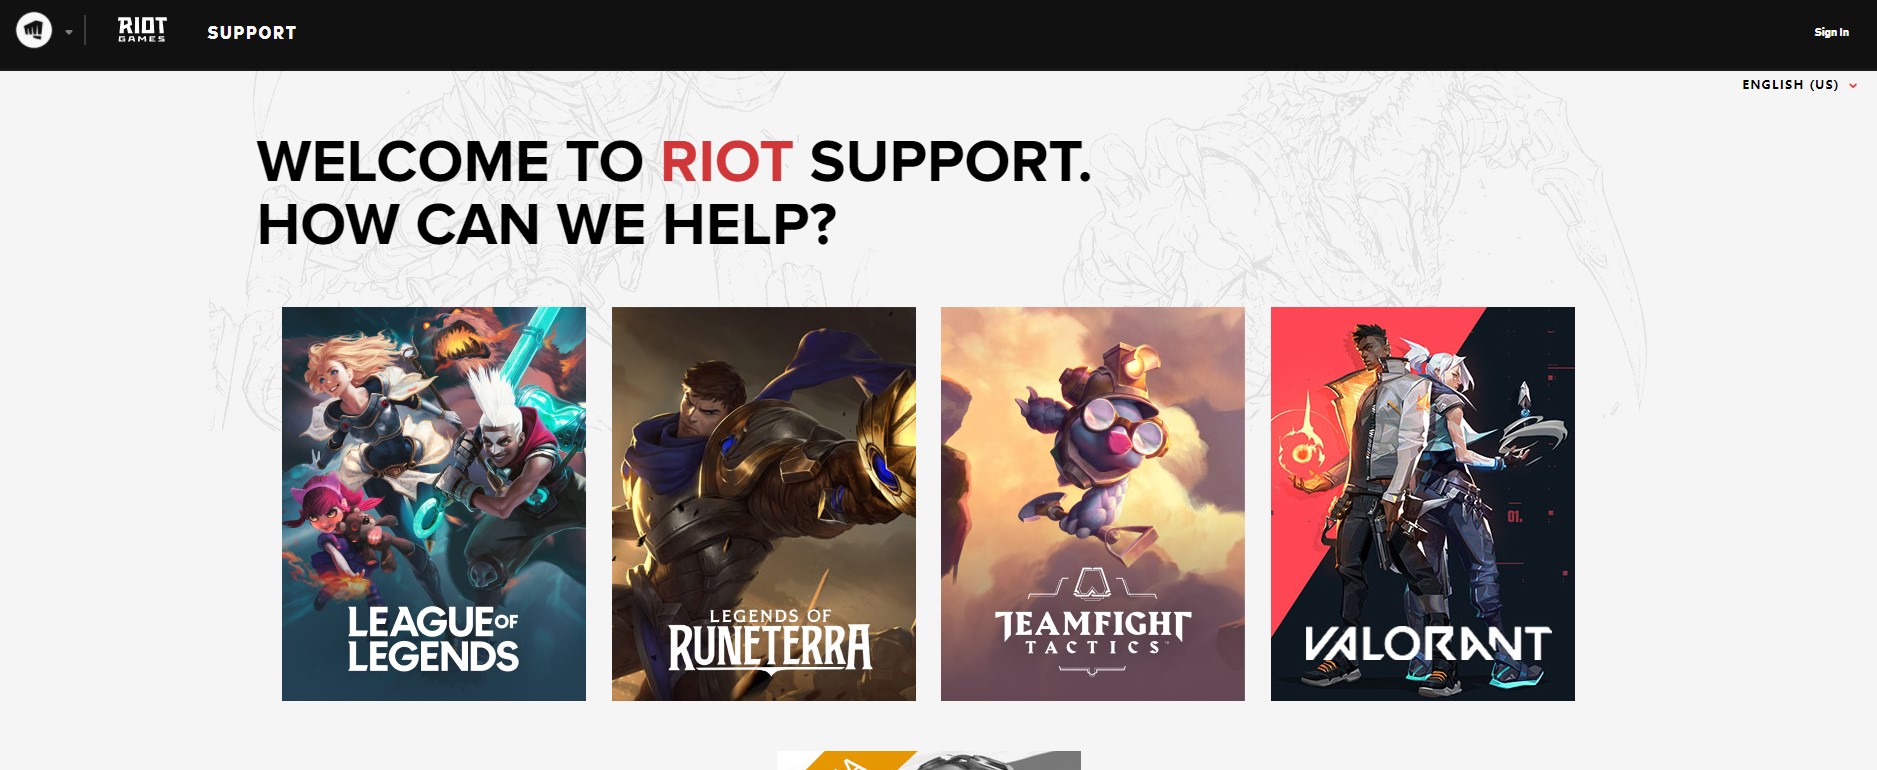This screenshot has height=770, width=1877.
Task: Click the Valorant wordmark logo
Action: point(1428,645)
